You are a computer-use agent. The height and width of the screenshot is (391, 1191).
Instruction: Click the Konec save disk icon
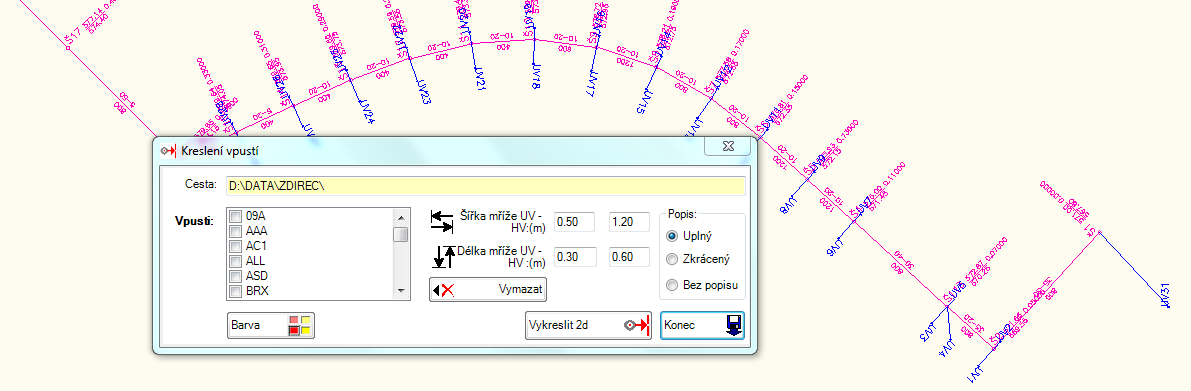pyautogui.click(x=734, y=325)
